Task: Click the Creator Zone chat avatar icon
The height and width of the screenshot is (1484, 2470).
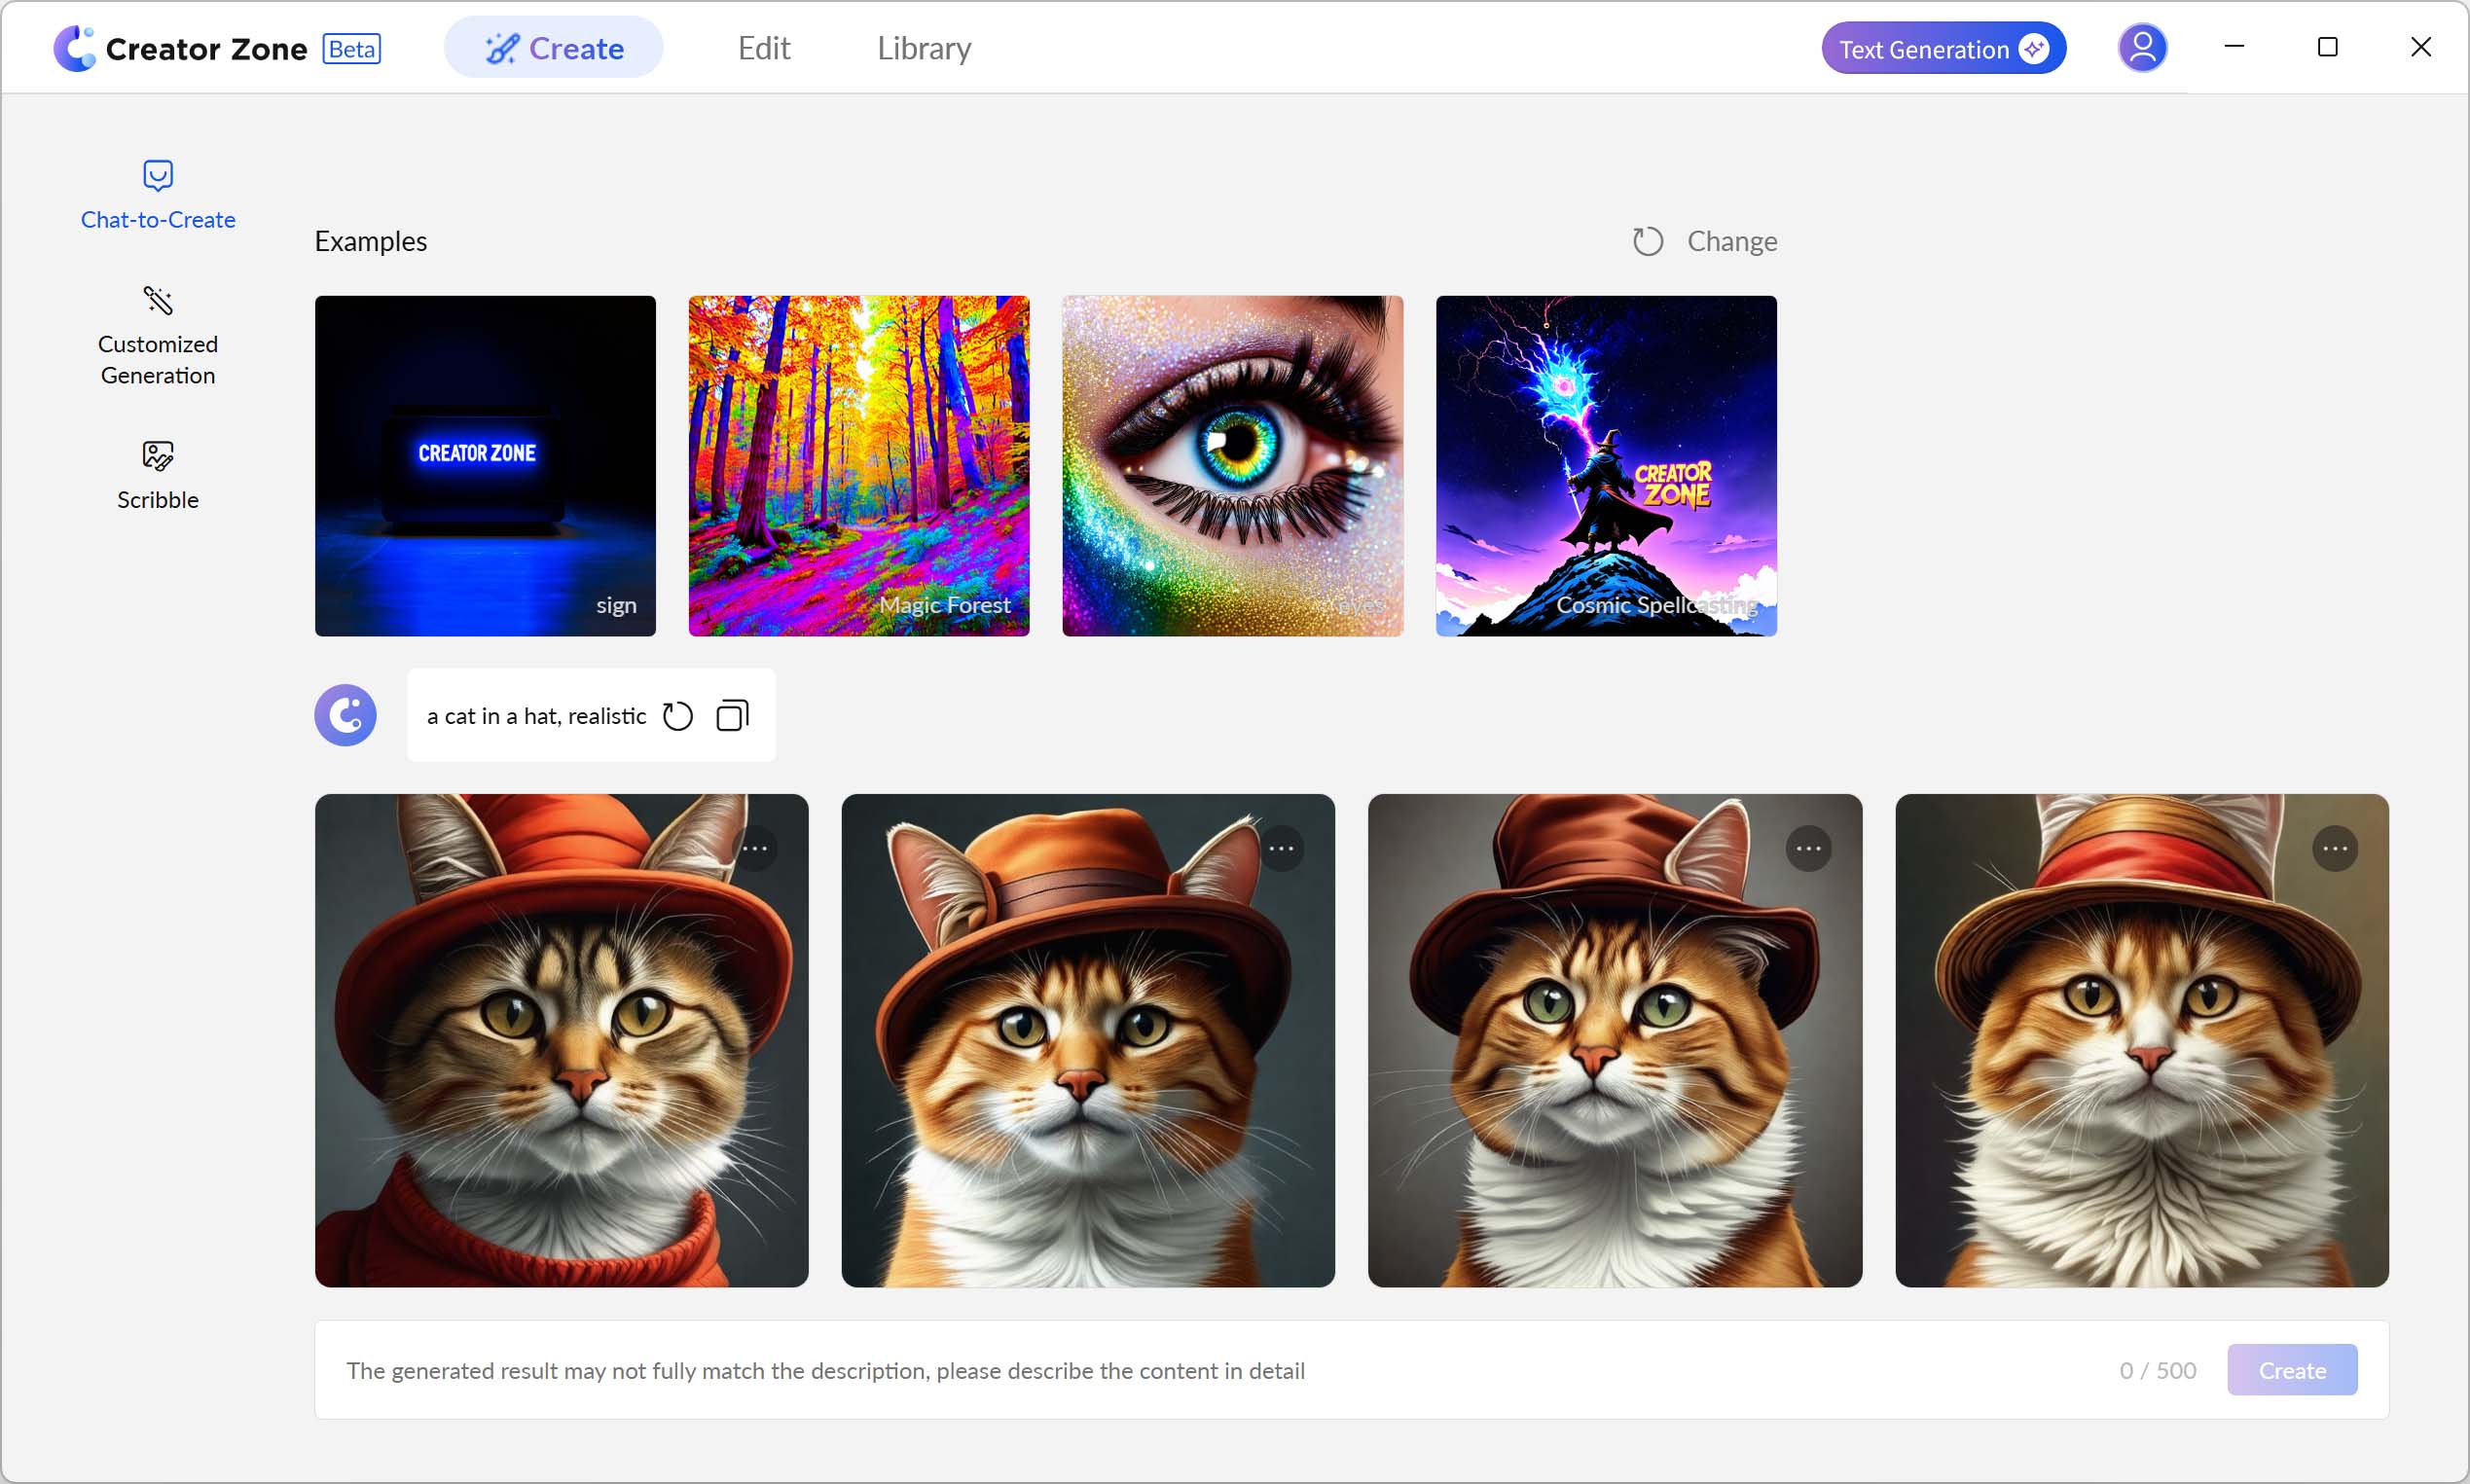Action: (346, 715)
